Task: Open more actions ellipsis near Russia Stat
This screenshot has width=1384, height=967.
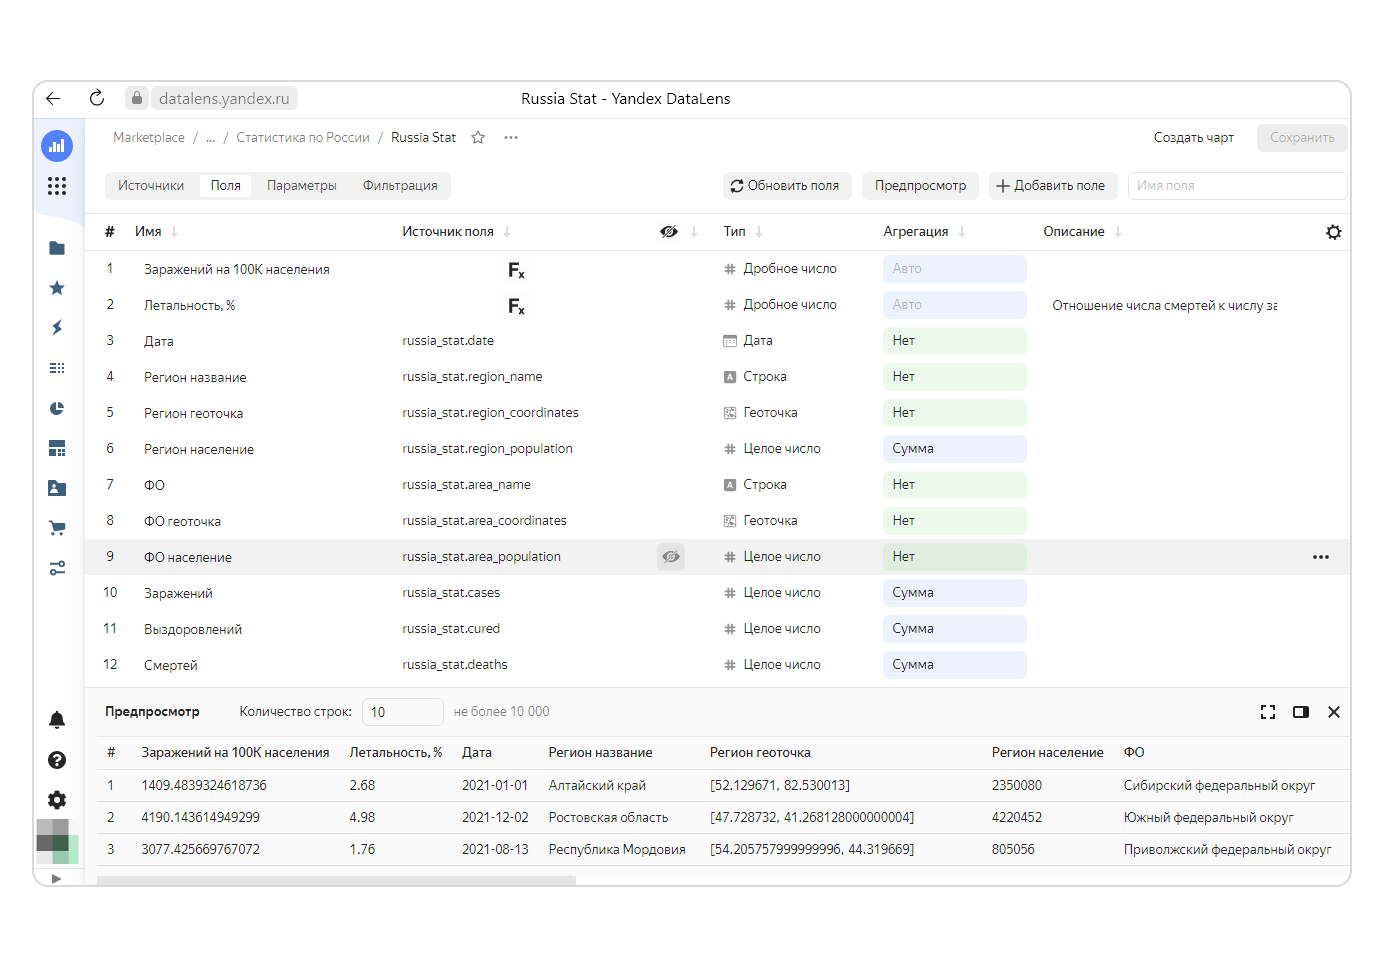Action: tap(511, 138)
